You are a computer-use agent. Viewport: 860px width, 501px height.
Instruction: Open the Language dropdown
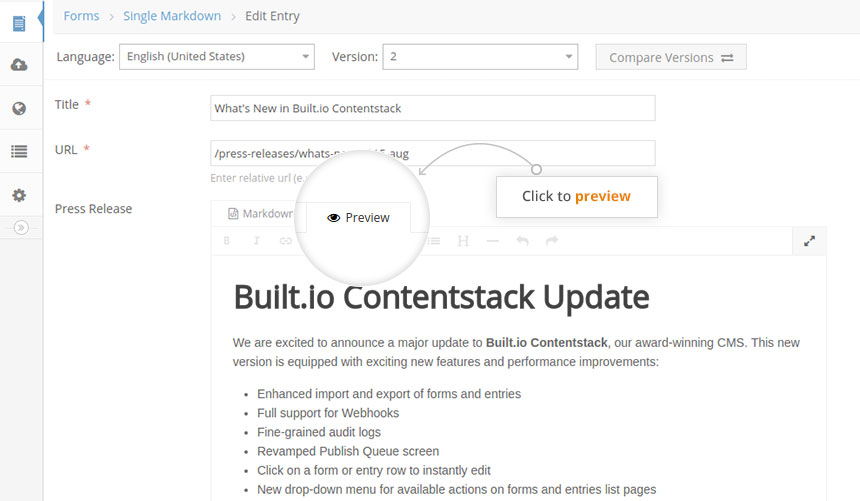click(217, 57)
